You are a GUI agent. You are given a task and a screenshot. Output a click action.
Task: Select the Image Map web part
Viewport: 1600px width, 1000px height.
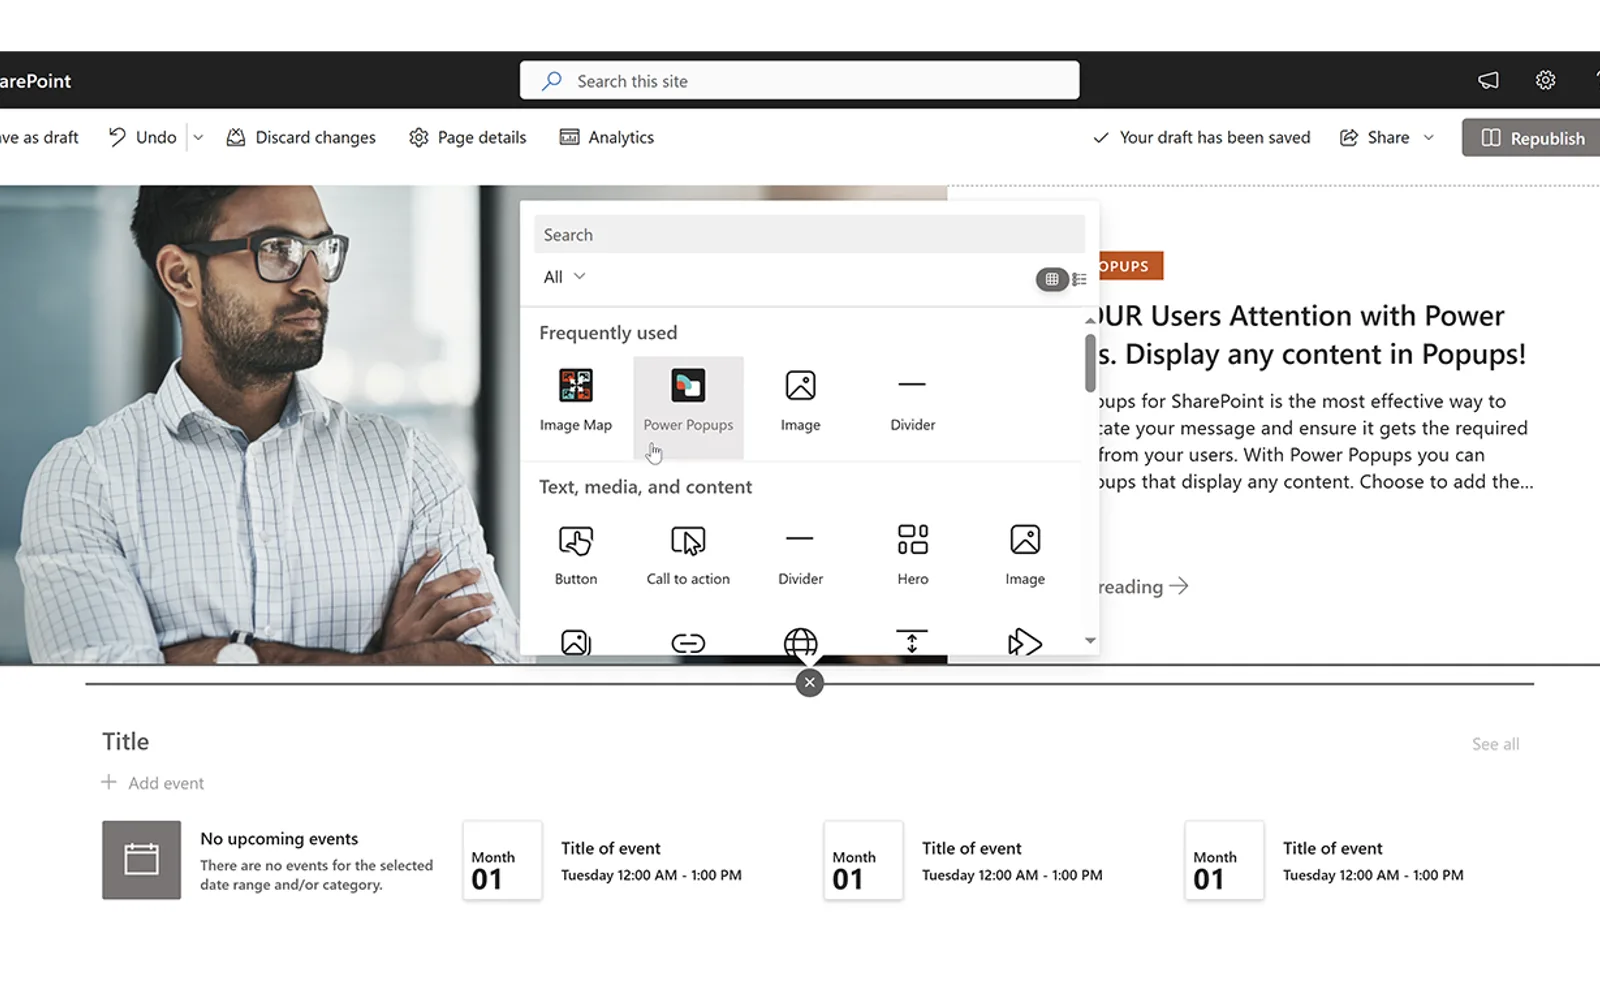[x=576, y=400]
